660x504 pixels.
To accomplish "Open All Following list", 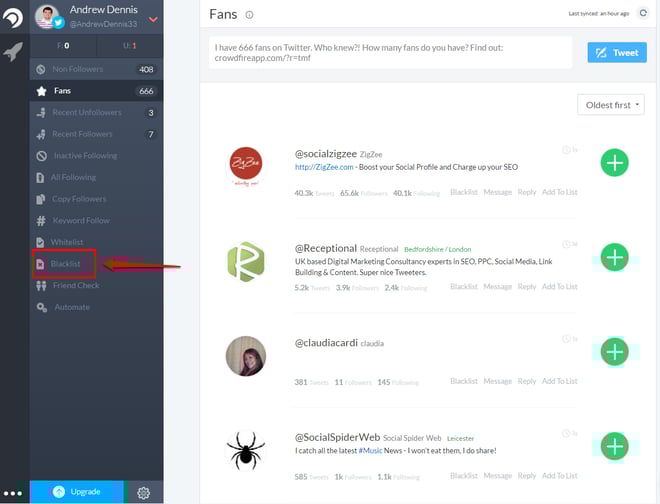I will click(96, 177).
